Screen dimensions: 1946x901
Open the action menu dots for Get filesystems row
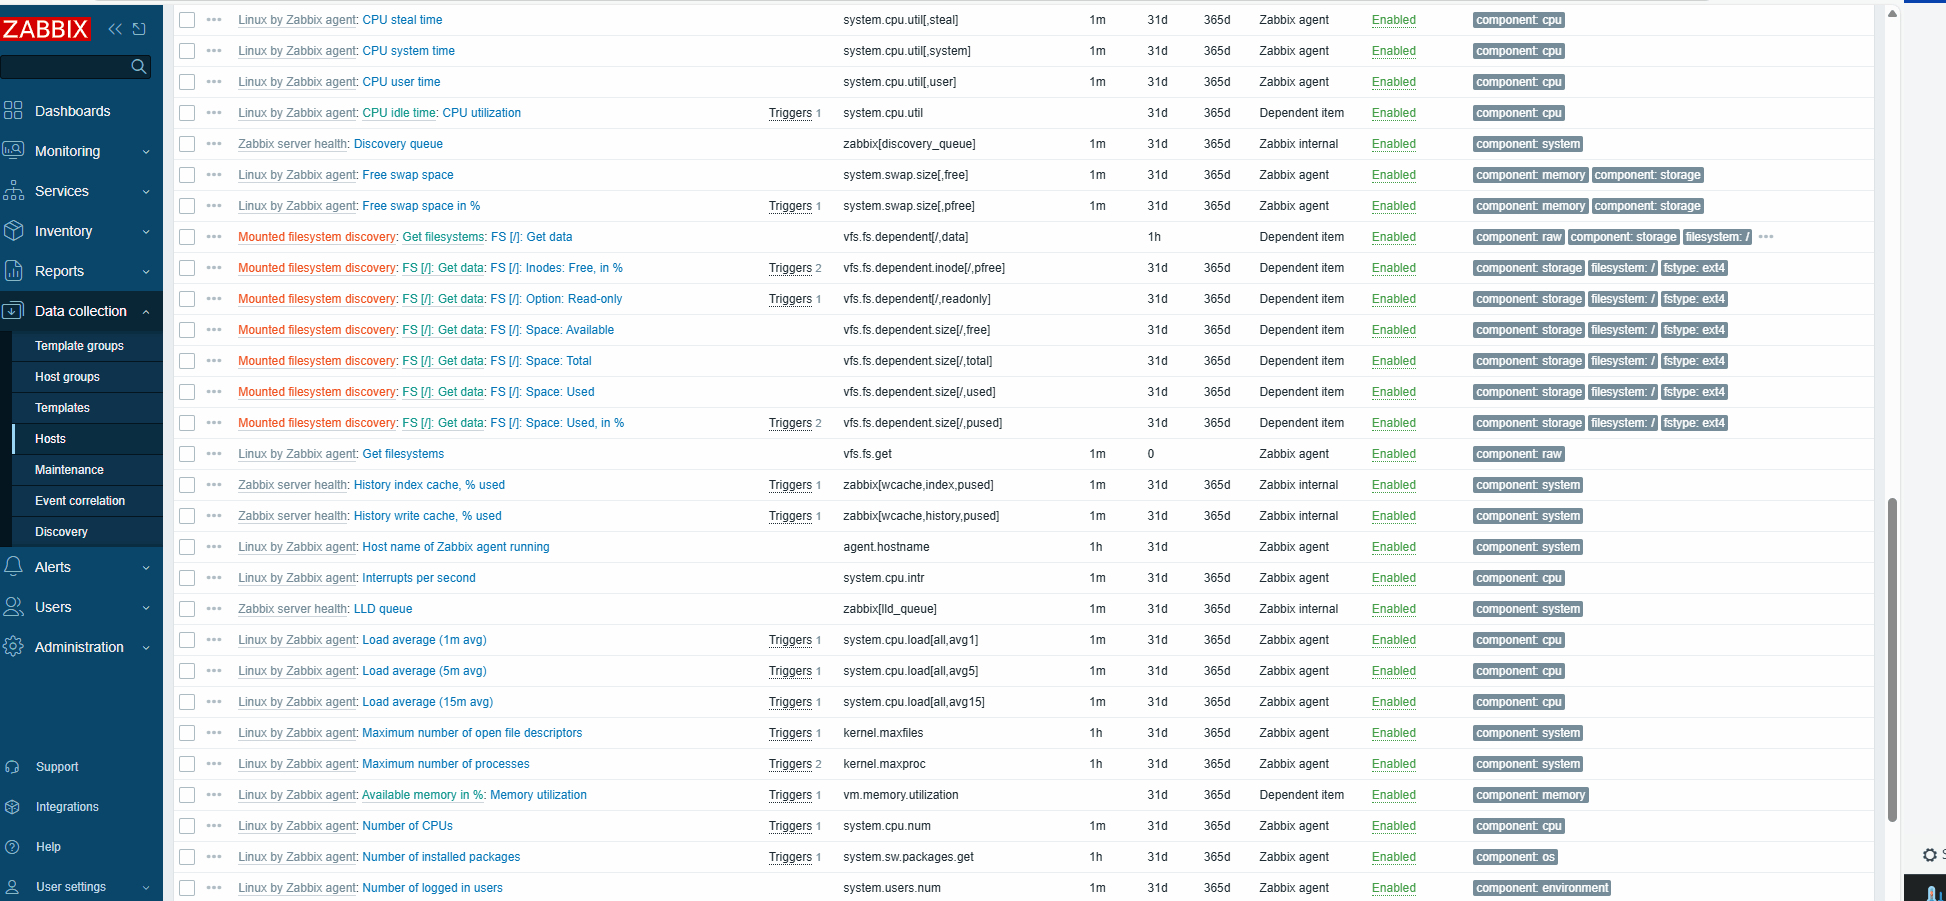pos(214,454)
